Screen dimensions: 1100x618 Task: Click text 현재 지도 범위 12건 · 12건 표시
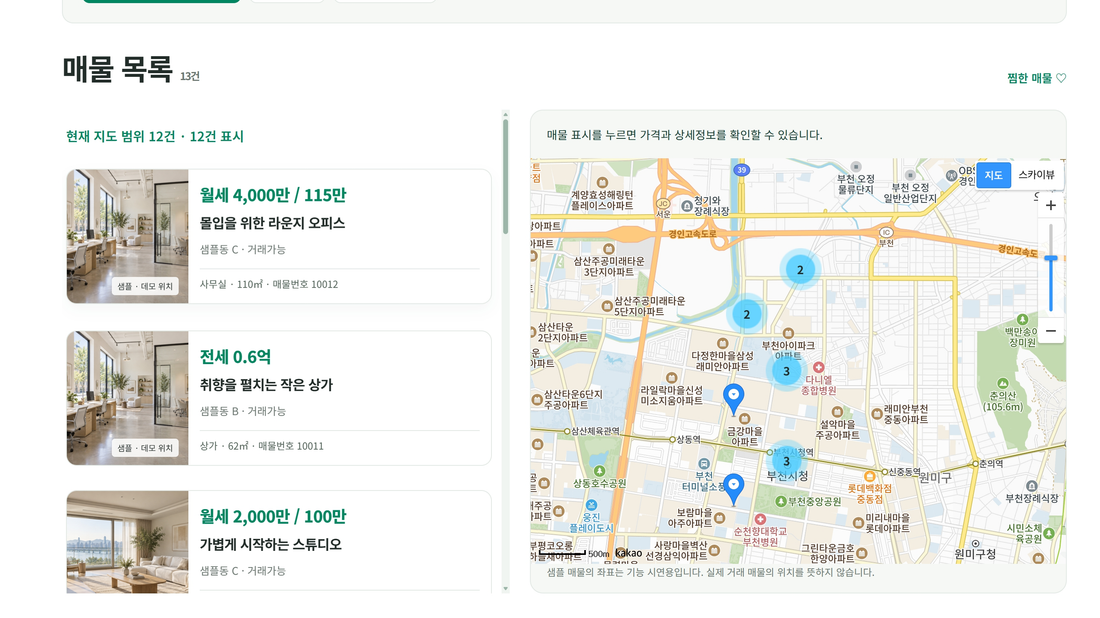click(x=155, y=136)
